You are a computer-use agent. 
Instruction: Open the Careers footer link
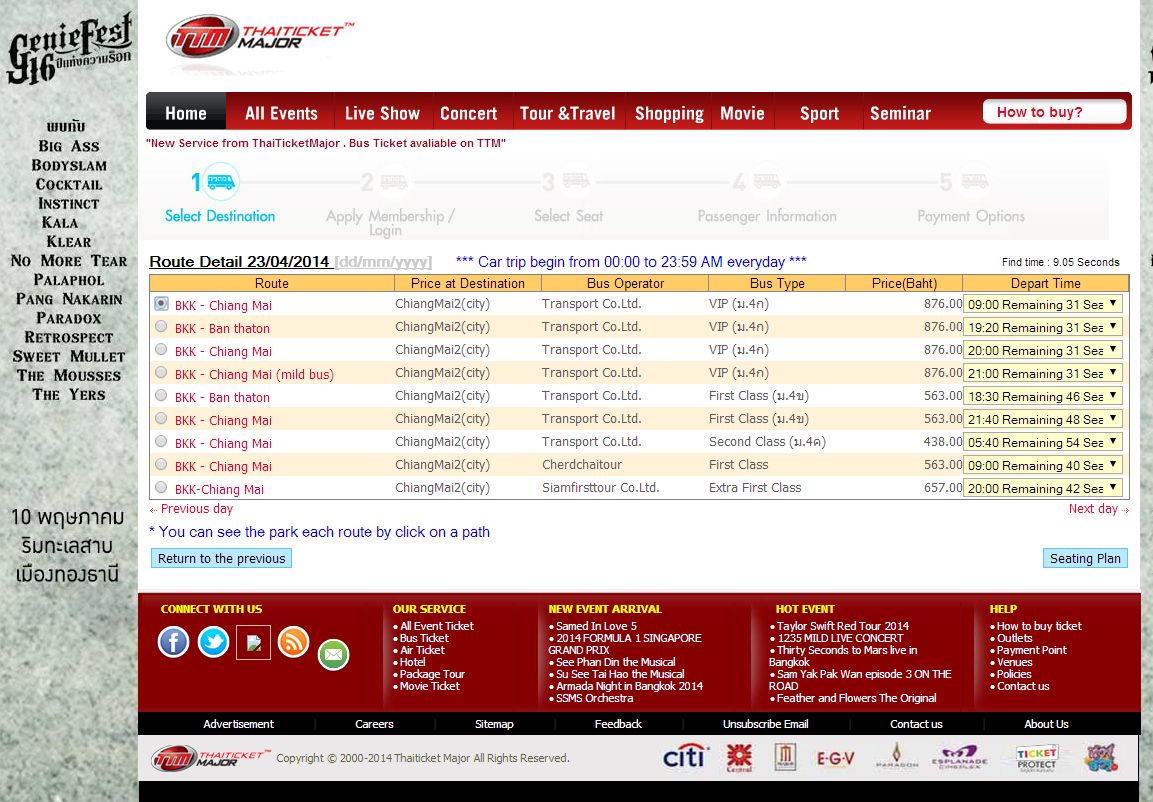point(374,724)
